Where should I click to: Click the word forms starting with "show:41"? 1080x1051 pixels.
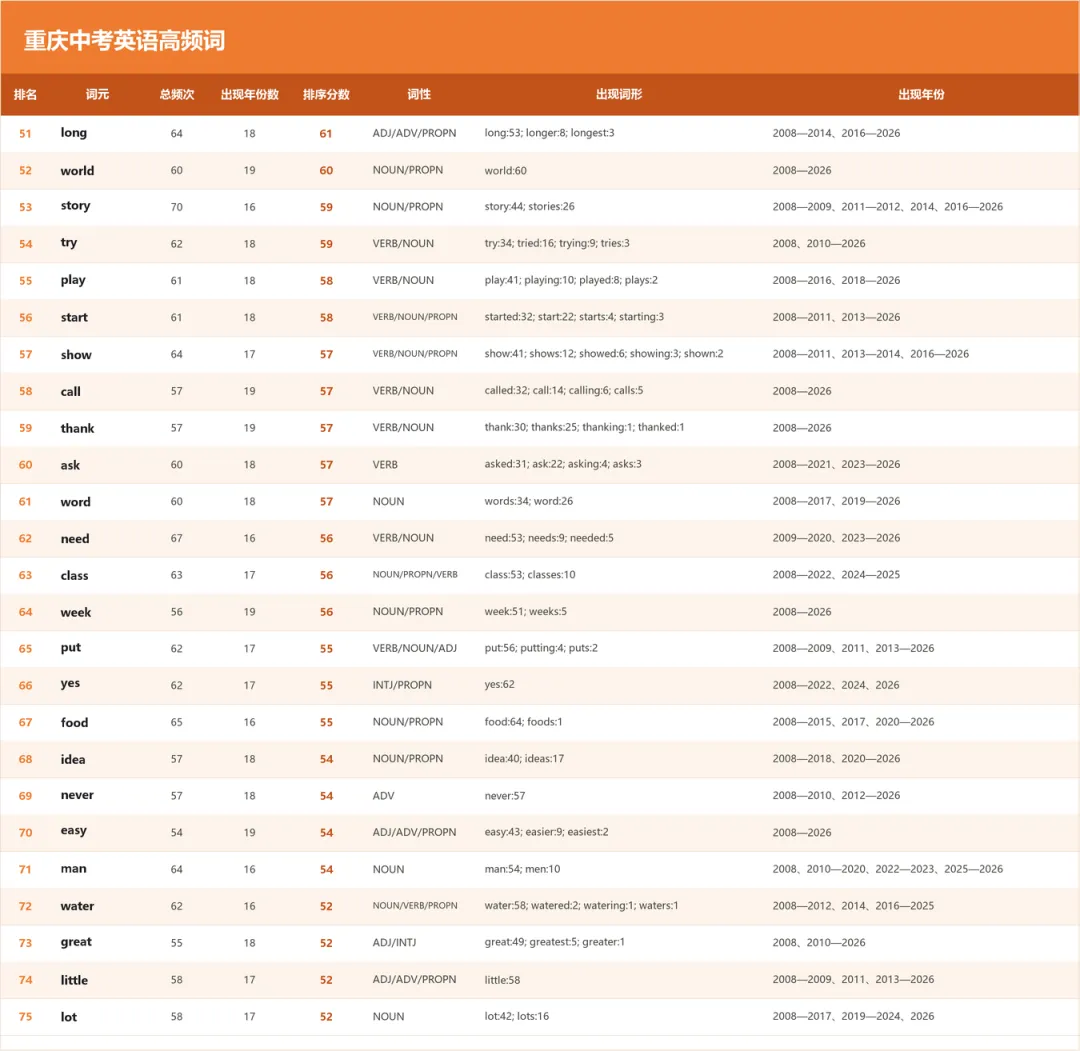click(x=604, y=354)
